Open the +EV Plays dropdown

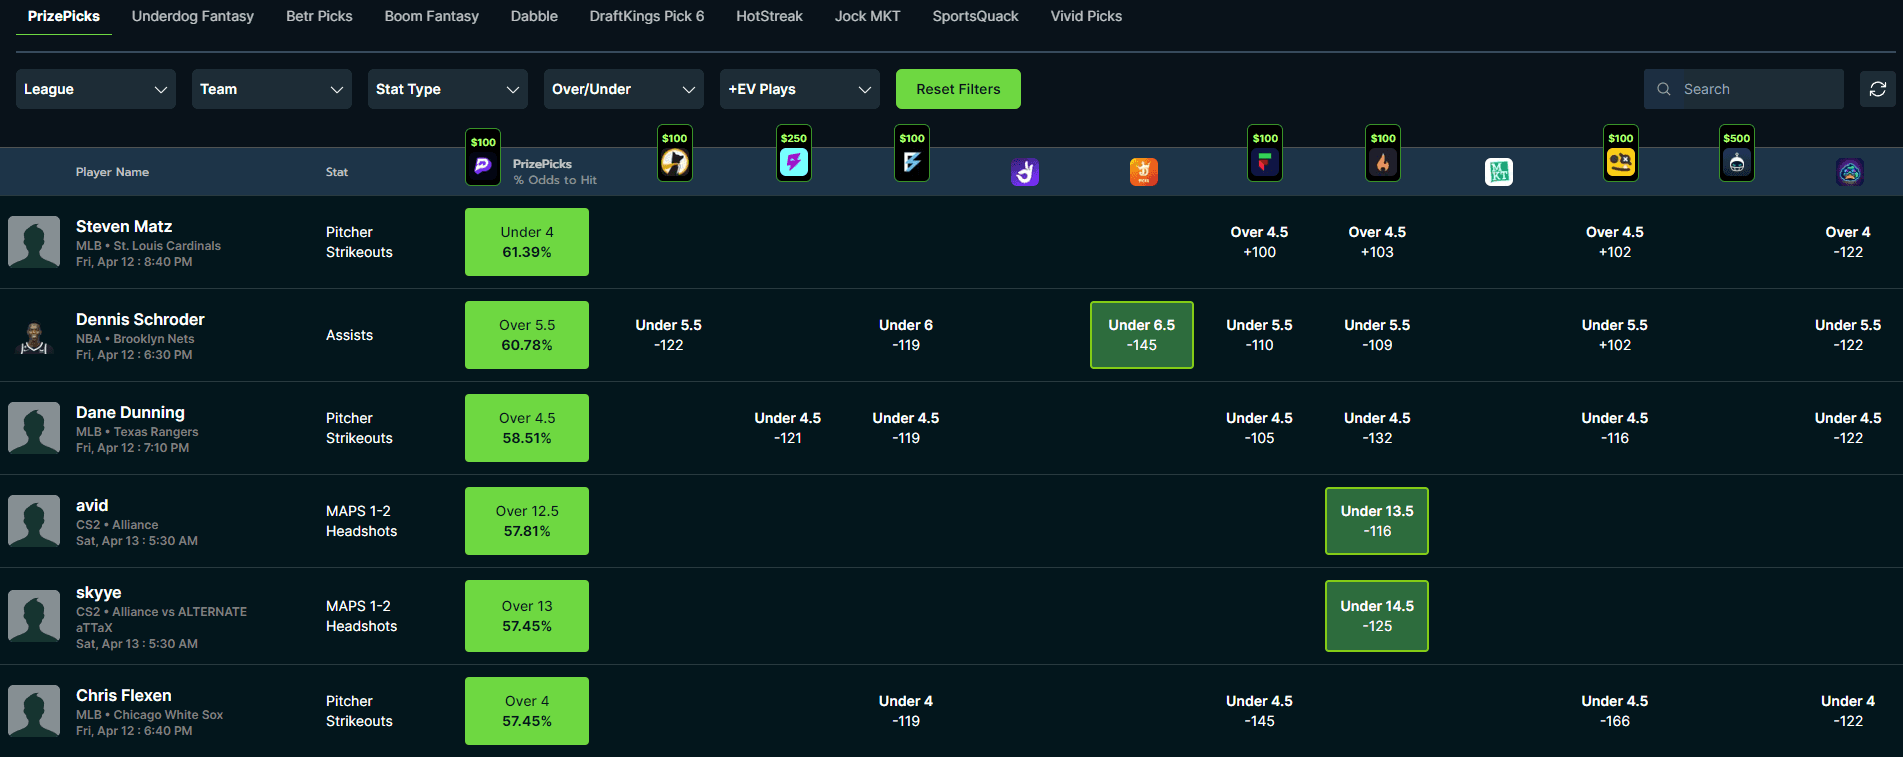click(x=799, y=89)
